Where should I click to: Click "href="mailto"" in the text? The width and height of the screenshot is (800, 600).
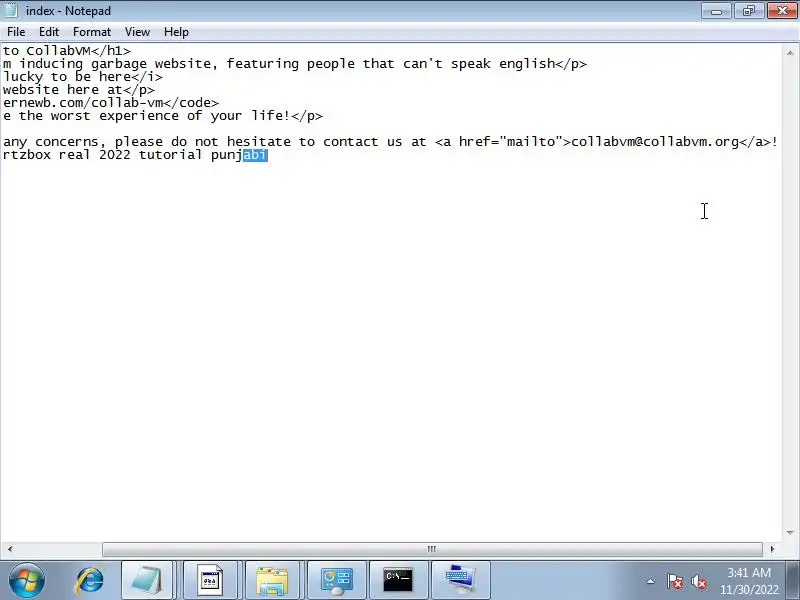pyautogui.click(x=511, y=142)
